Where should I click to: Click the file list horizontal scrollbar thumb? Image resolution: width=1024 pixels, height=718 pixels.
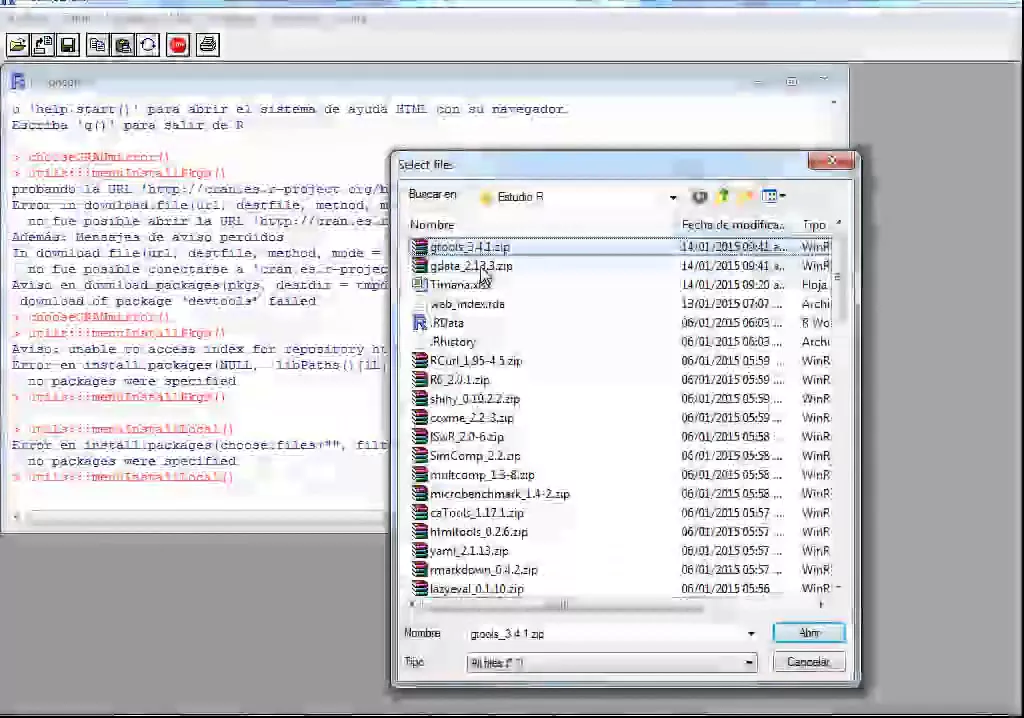[563, 606]
